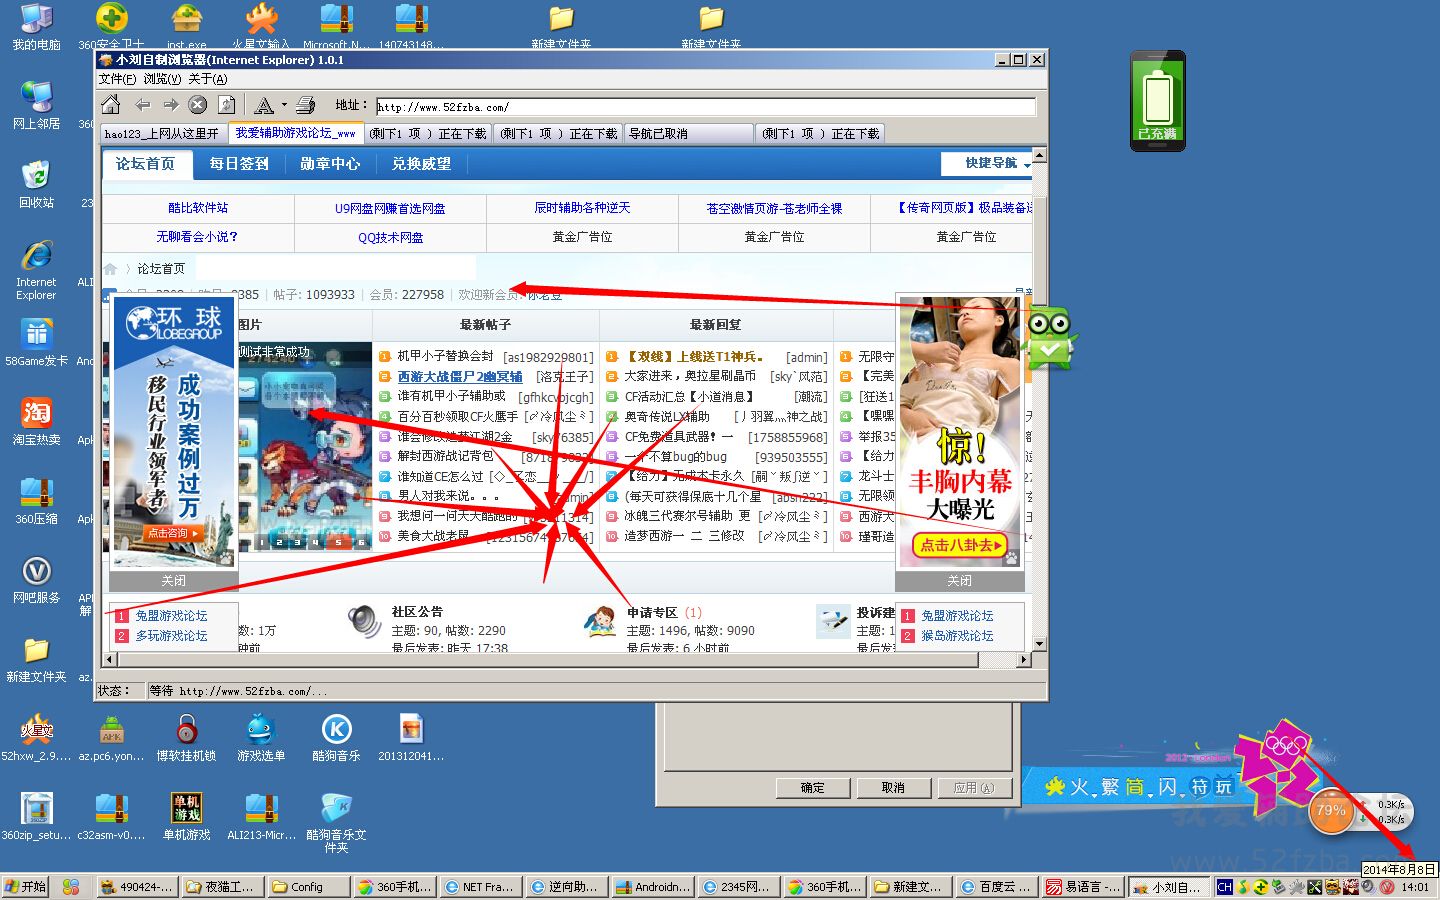Open the 社区公告 forum section
The height and width of the screenshot is (900, 1440).
click(417, 612)
